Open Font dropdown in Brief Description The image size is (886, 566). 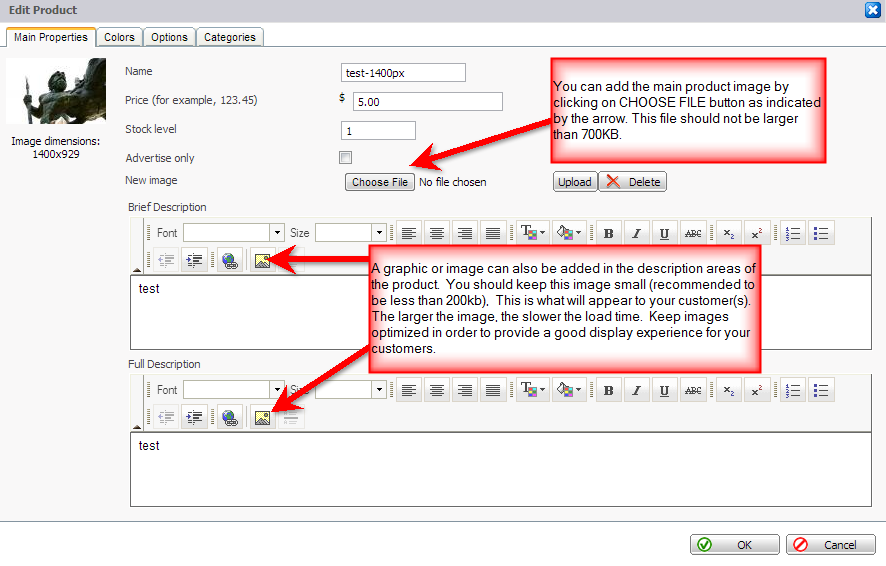[x=277, y=233]
